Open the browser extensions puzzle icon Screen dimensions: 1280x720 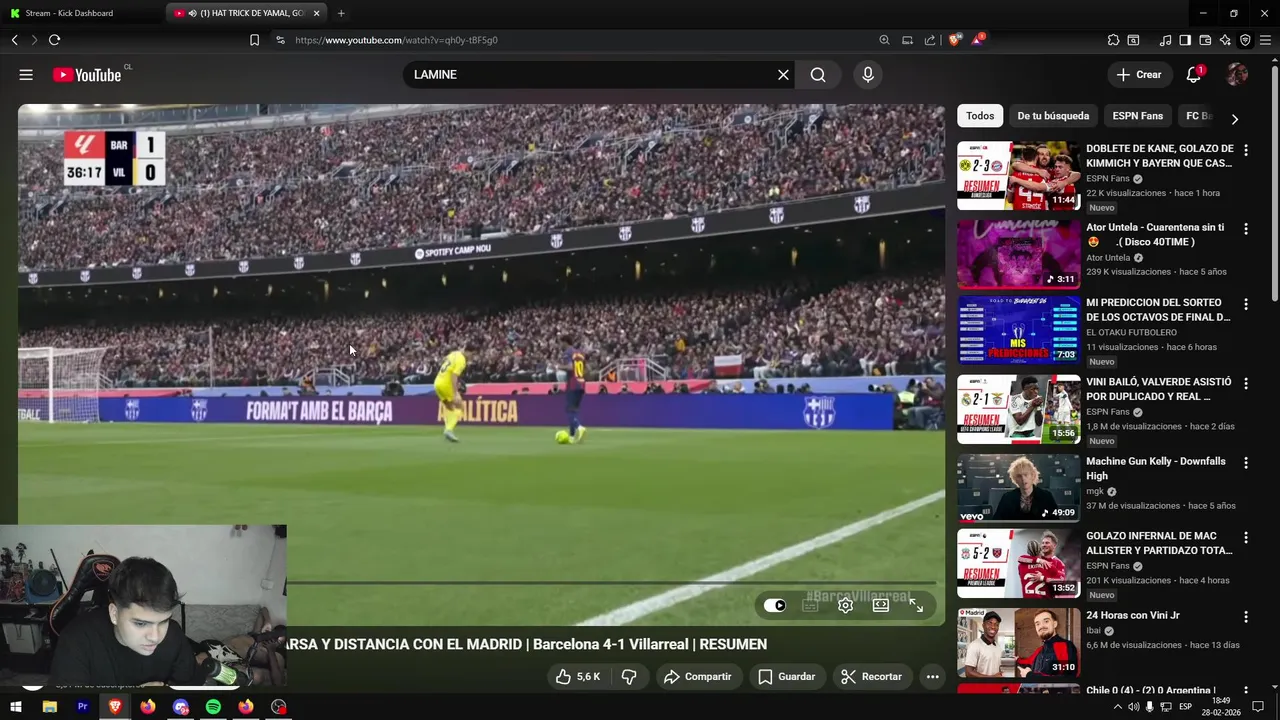(x=1113, y=40)
